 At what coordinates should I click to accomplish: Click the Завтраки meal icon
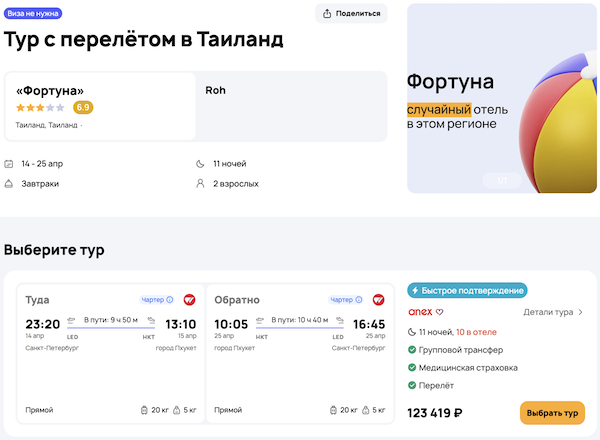9,184
